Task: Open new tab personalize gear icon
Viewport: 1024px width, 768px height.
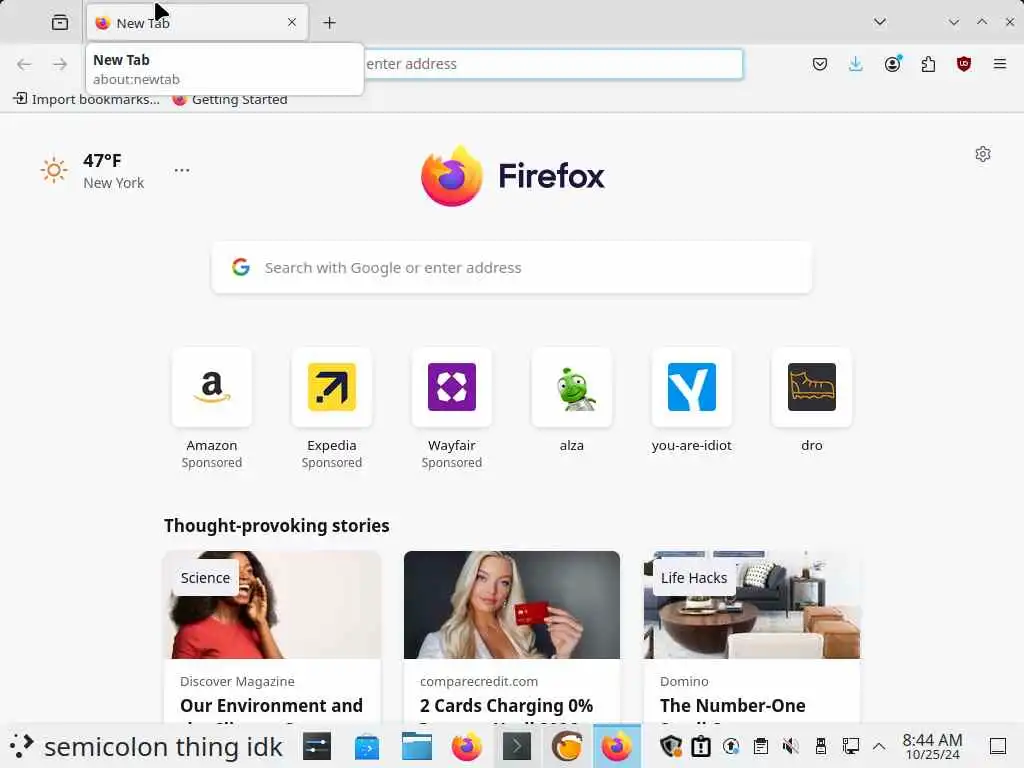Action: 983,154
